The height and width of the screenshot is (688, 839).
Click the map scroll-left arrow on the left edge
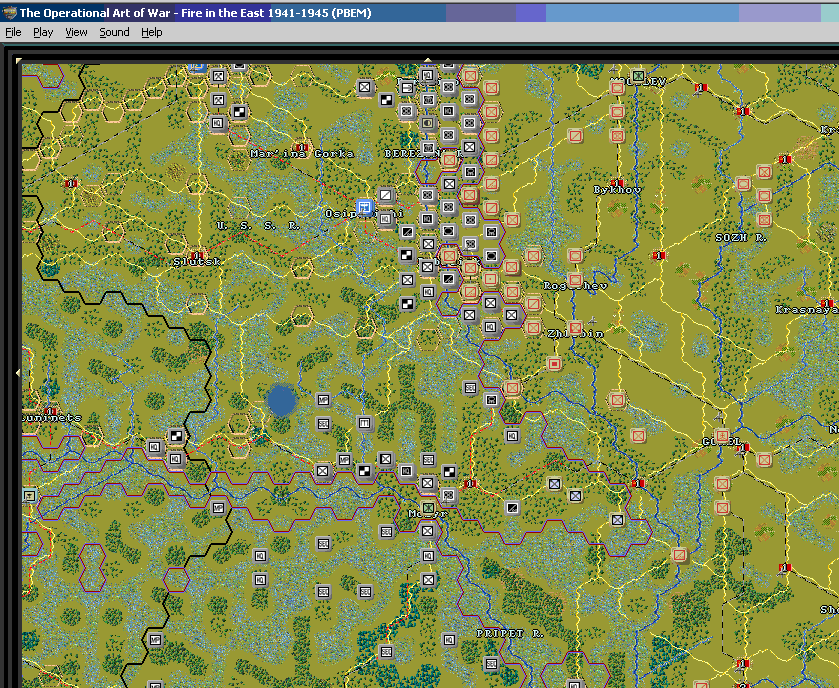[x=18, y=372]
